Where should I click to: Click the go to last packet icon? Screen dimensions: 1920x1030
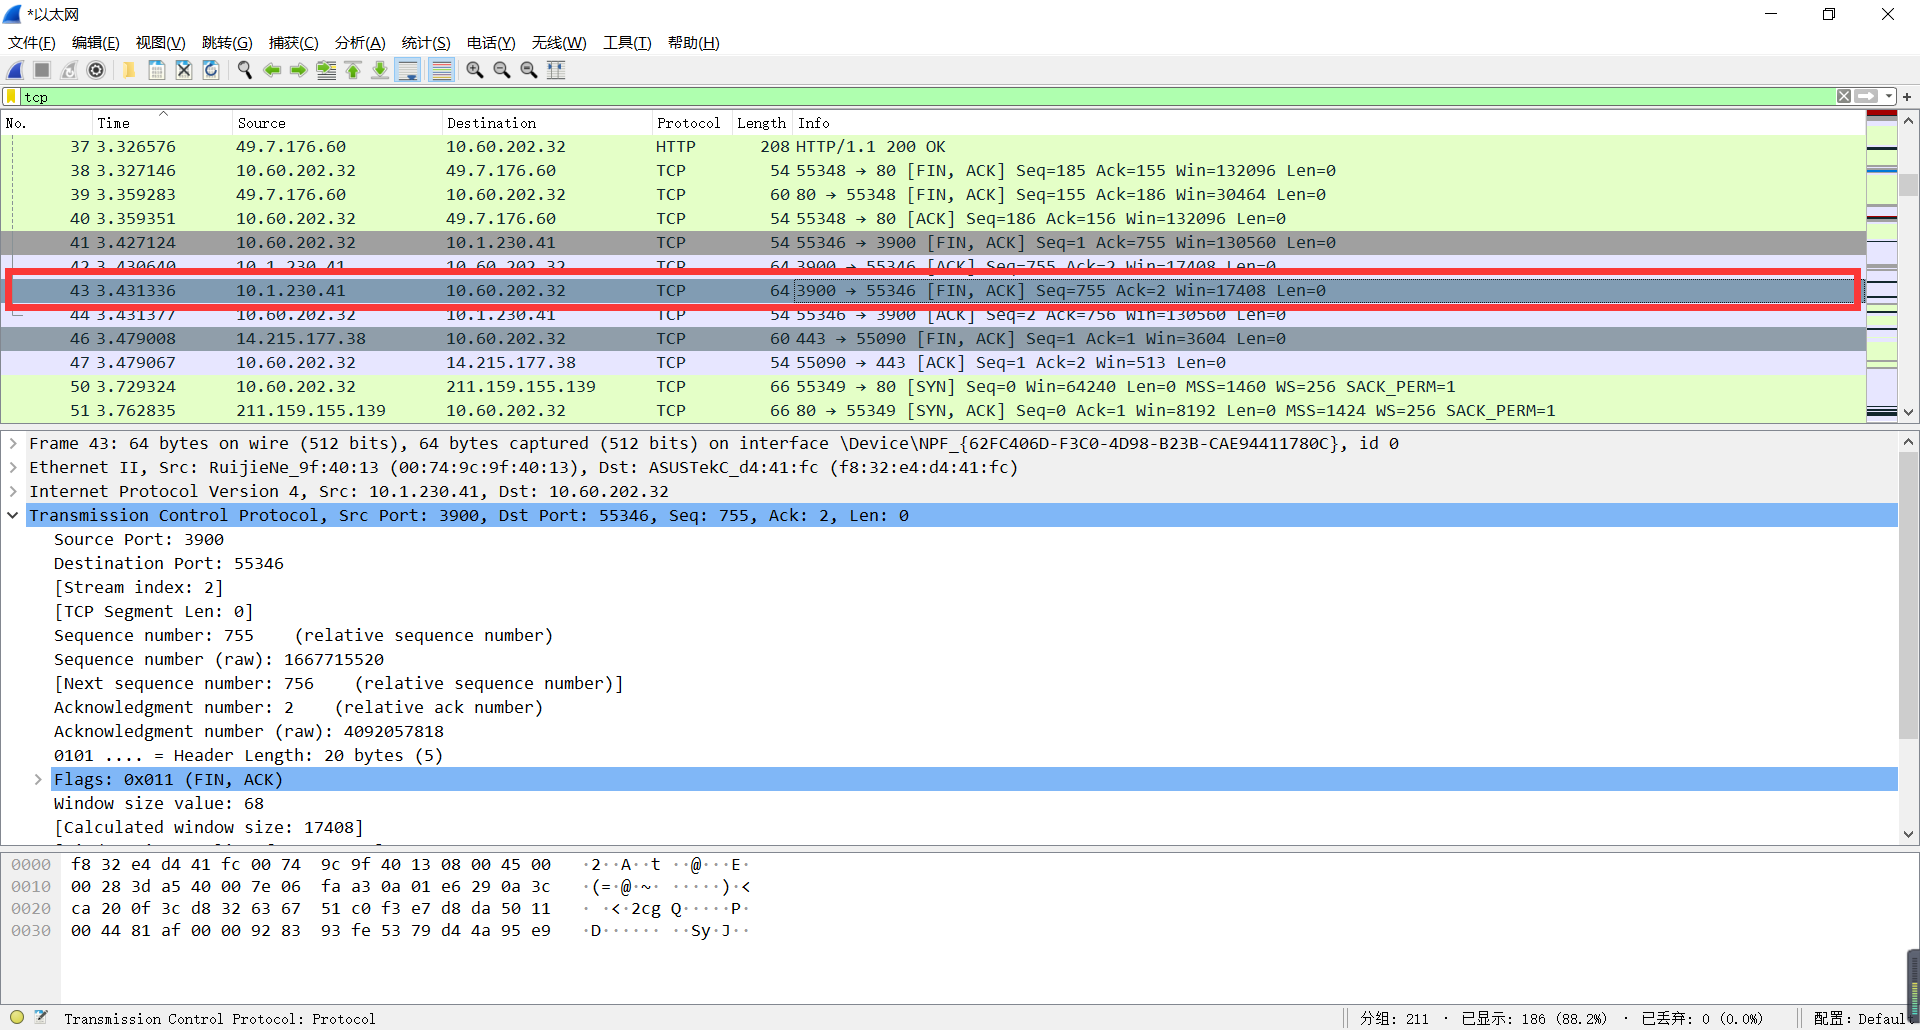tap(380, 70)
